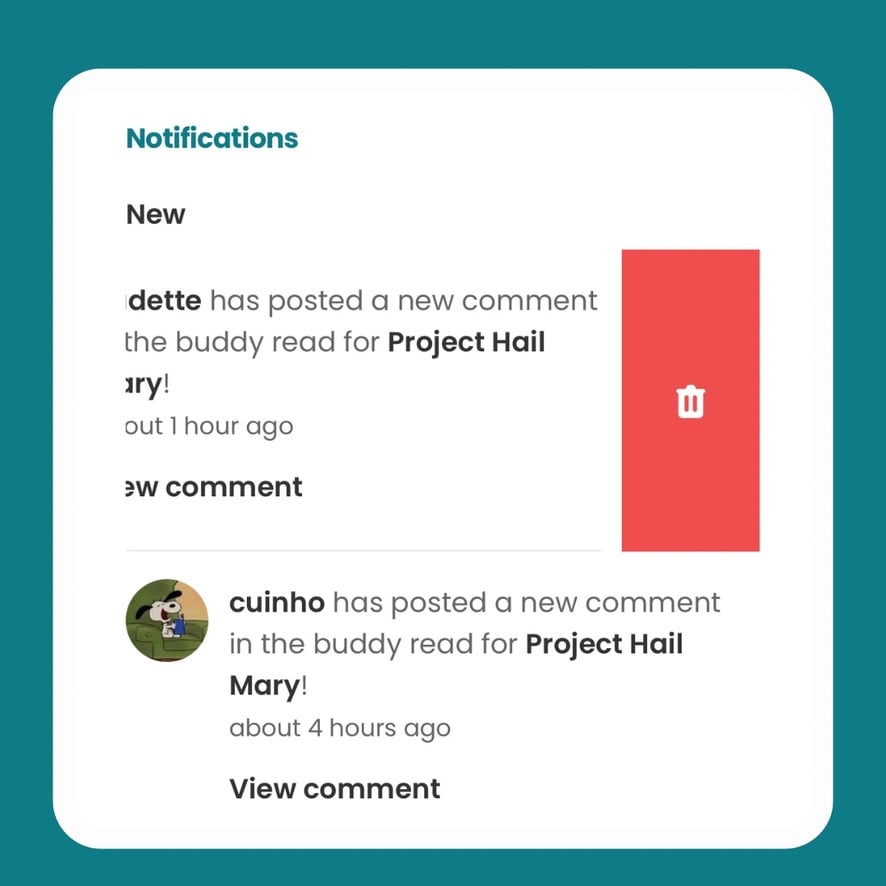Click the trash icon to delete notification

[690, 400]
